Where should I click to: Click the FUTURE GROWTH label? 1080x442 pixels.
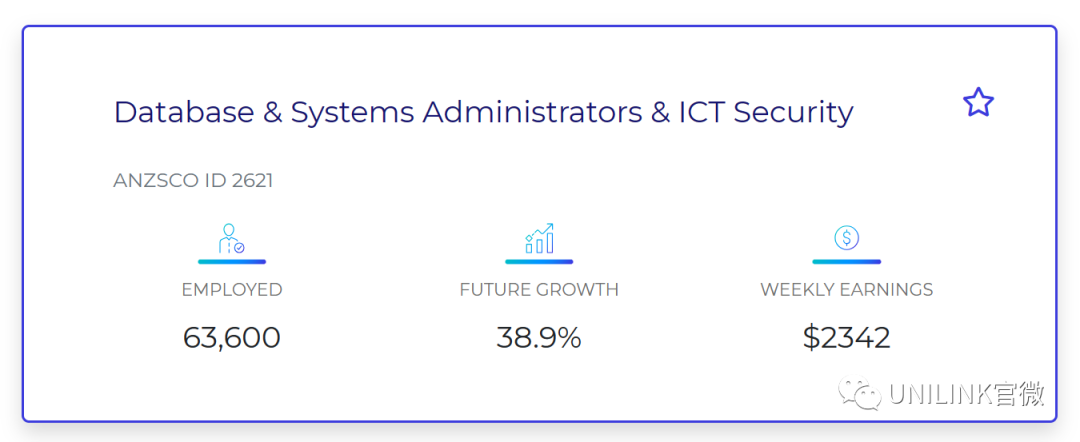coord(539,290)
